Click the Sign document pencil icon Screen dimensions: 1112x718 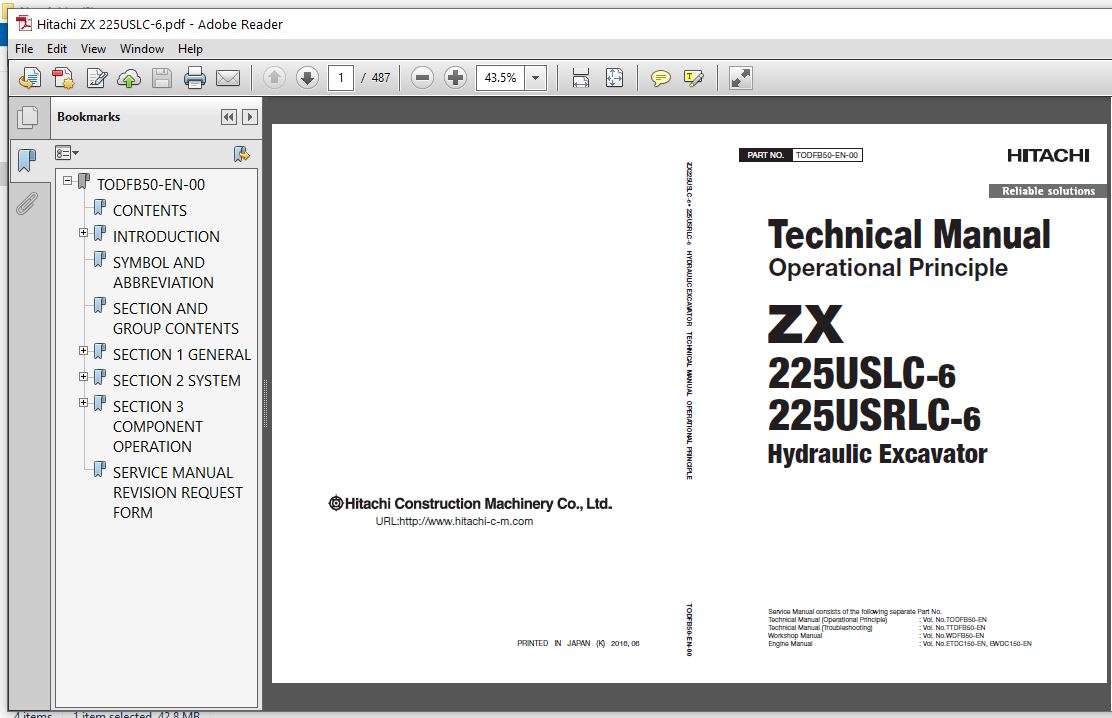(x=96, y=78)
